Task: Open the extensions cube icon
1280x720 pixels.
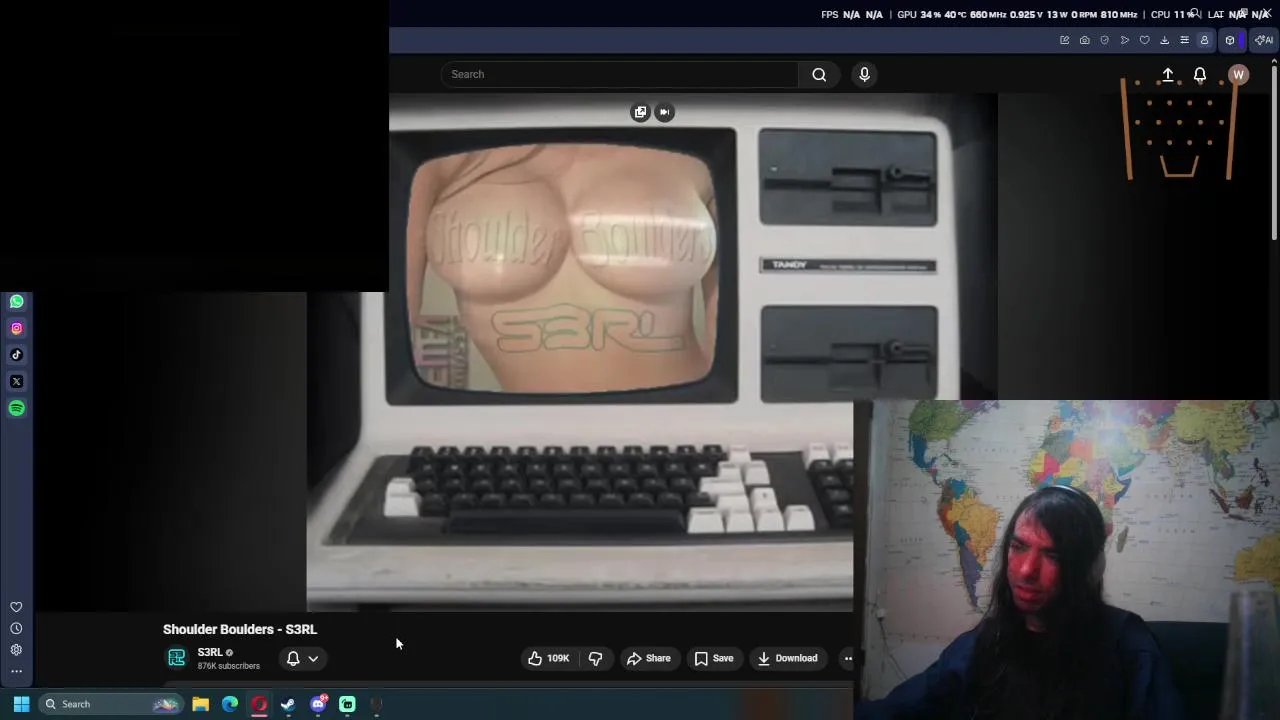Action: [1230, 40]
